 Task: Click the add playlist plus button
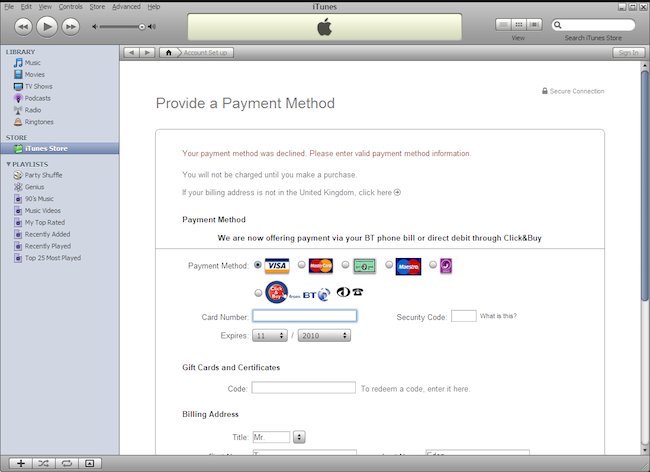(x=21, y=463)
